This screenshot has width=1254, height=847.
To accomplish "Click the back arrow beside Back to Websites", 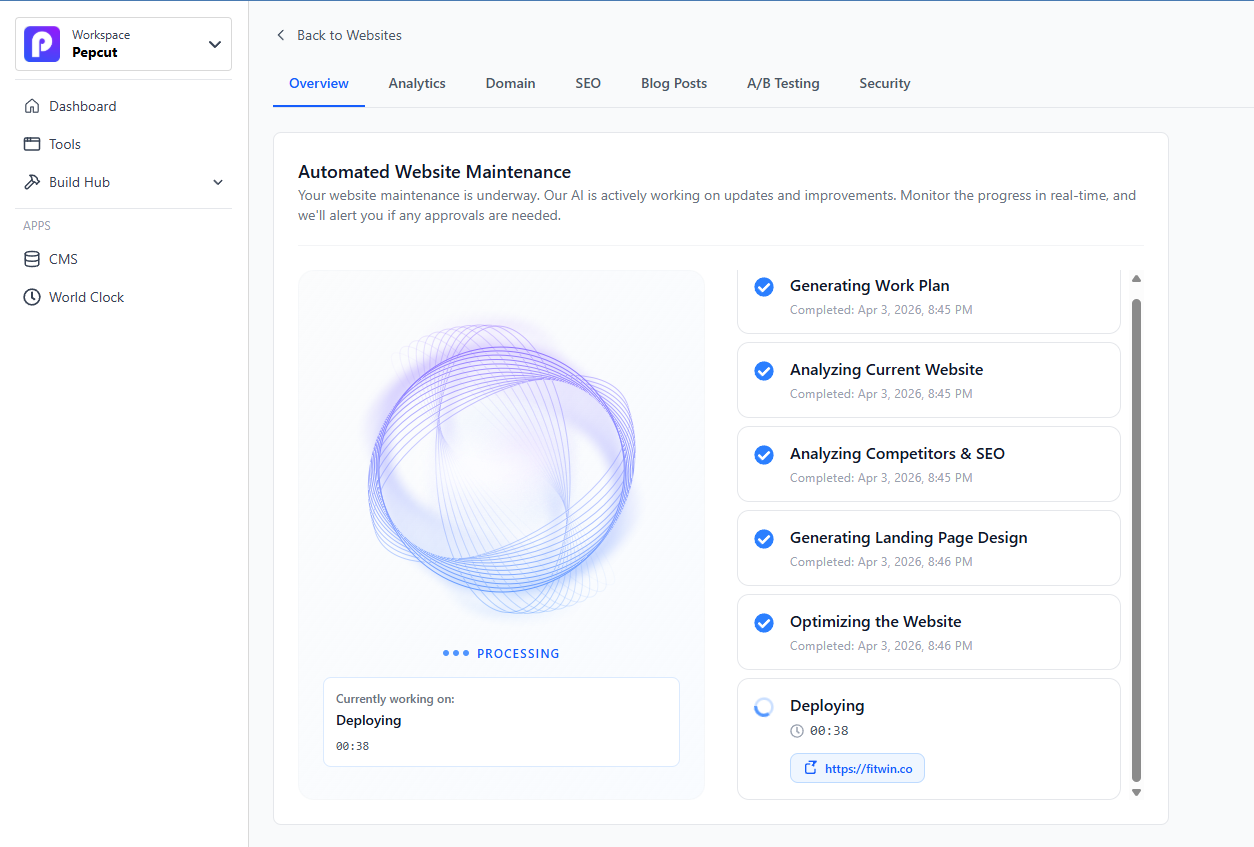I will [281, 35].
